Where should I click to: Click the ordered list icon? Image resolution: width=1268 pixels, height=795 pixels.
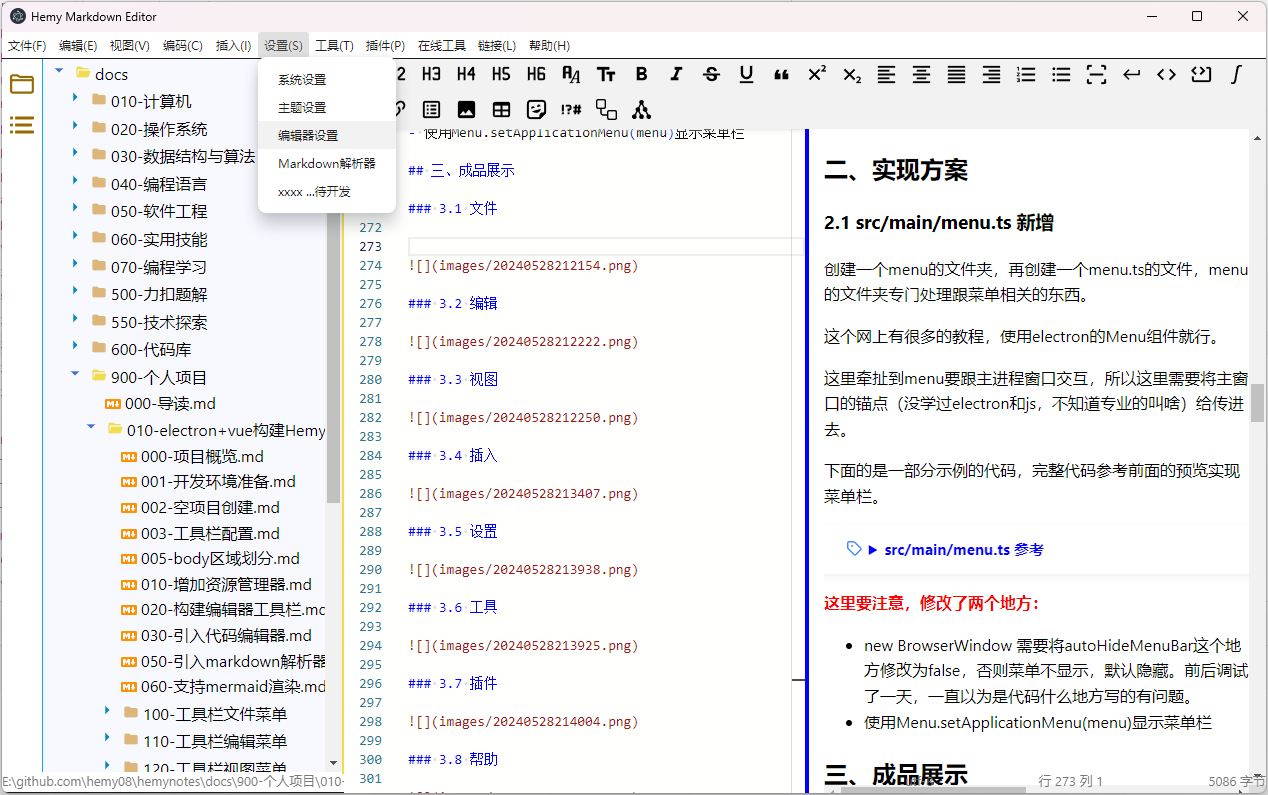point(1026,74)
